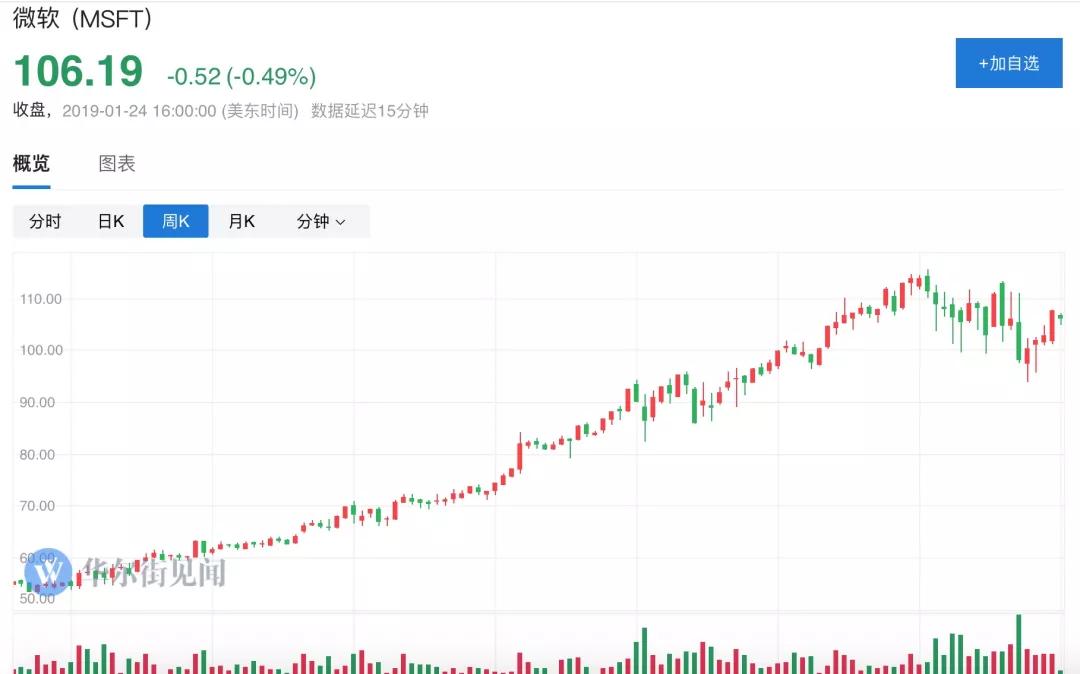Click the 数据延迟15分钟 delay notice

pyautogui.click(x=370, y=110)
